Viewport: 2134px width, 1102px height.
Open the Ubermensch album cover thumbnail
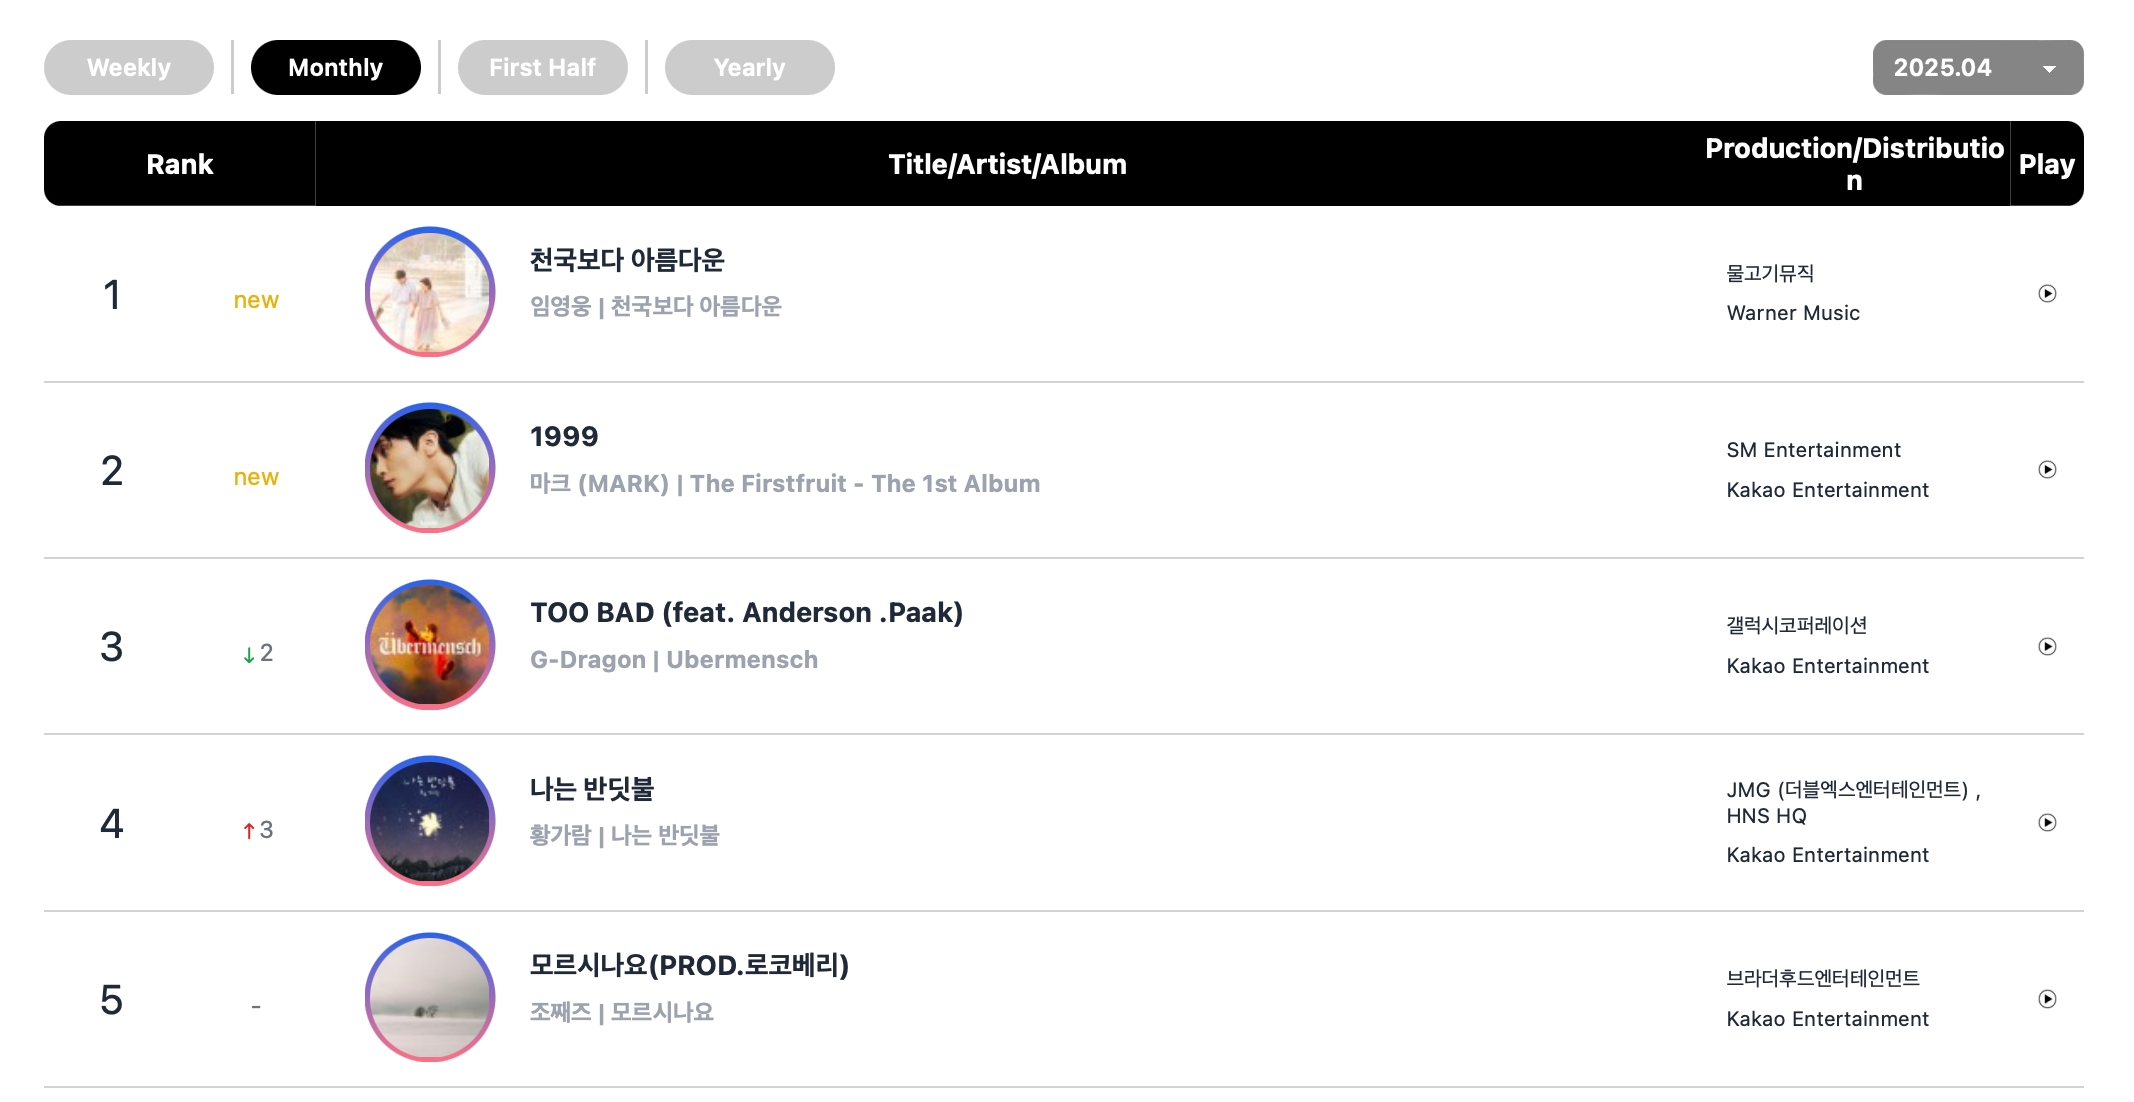pos(430,645)
